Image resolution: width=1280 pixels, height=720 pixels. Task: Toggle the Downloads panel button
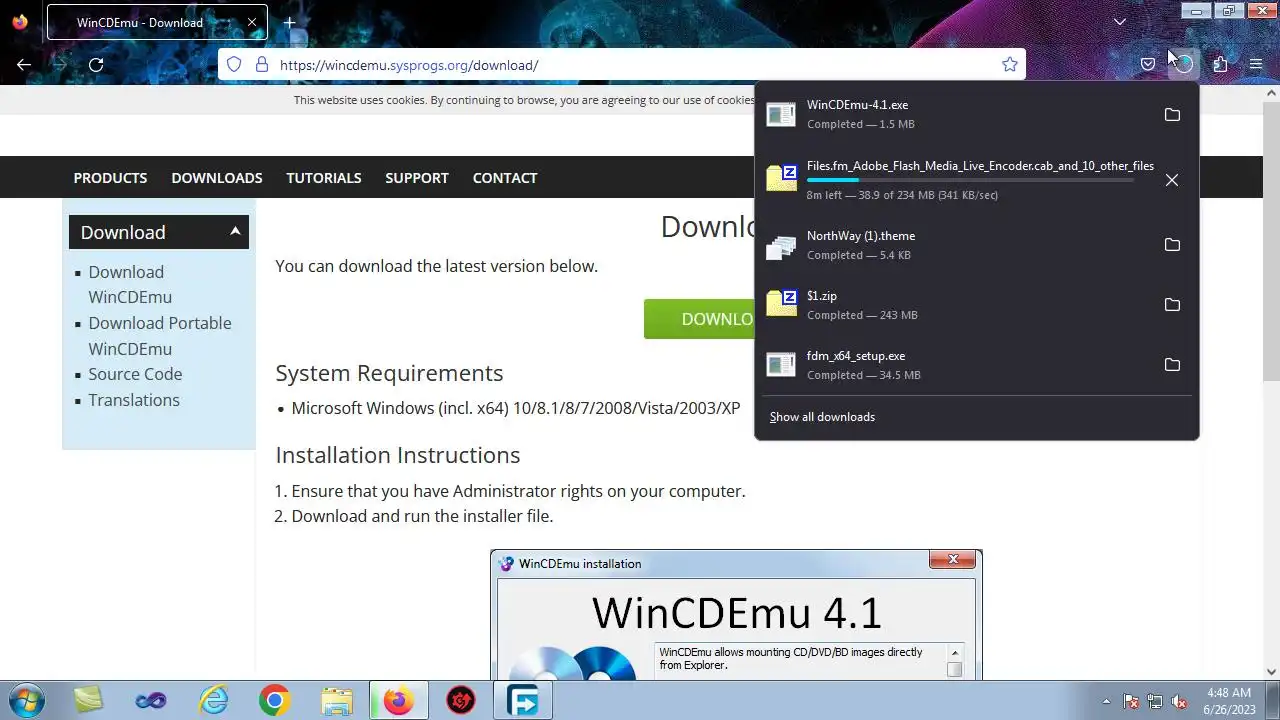(x=1184, y=65)
